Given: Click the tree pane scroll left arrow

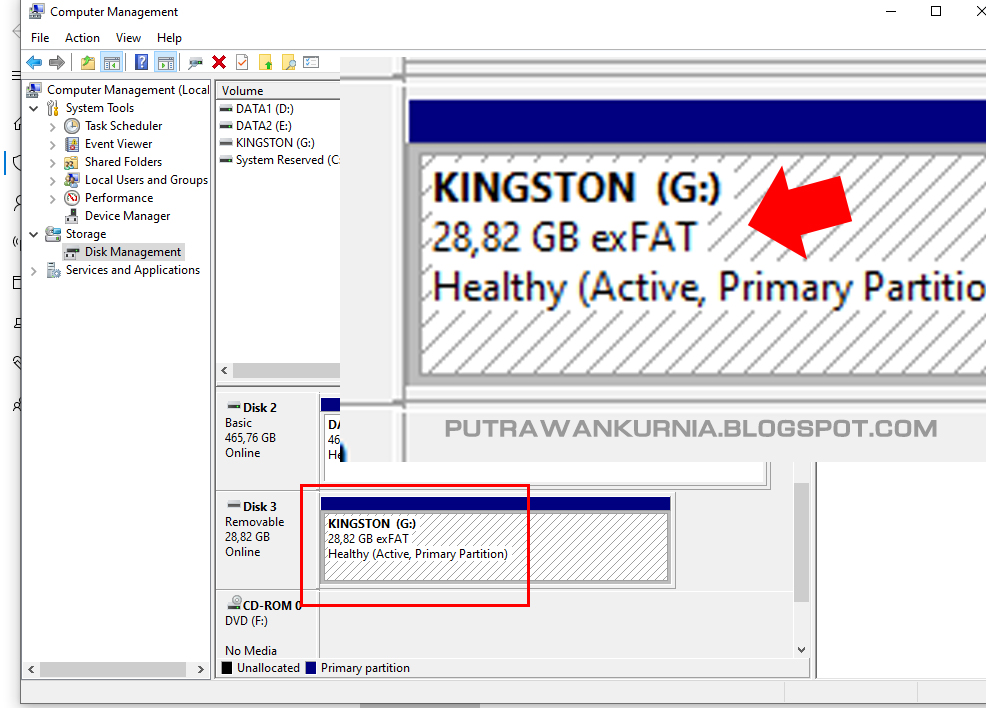Looking at the screenshot, I should (x=31, y=670).
